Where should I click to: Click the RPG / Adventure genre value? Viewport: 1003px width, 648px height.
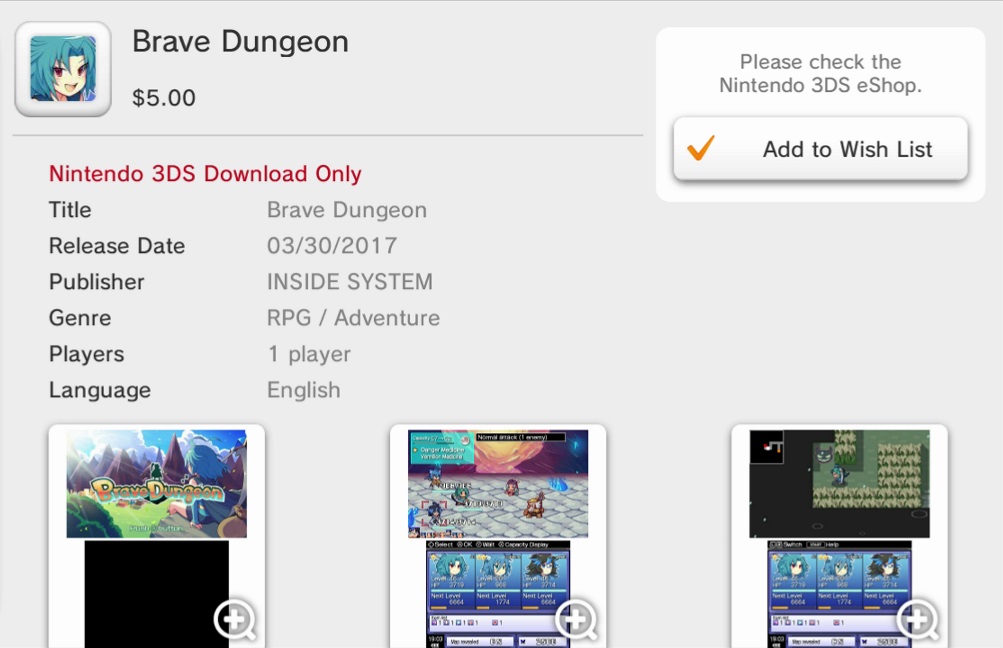(x=353, y=318)
